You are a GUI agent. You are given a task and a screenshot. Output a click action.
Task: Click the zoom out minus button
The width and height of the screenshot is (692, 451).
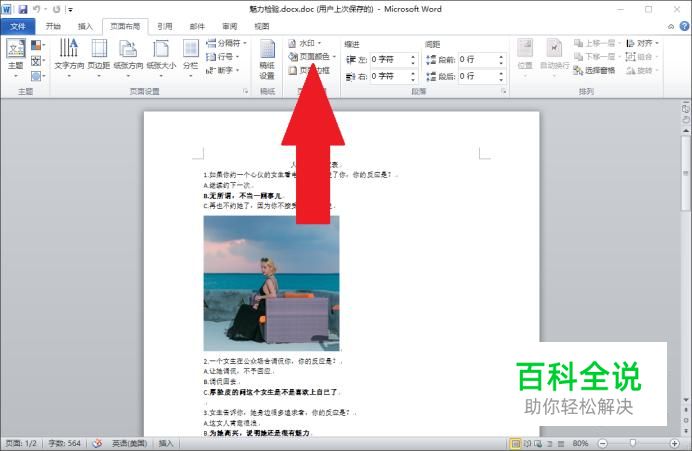[603, 443]
